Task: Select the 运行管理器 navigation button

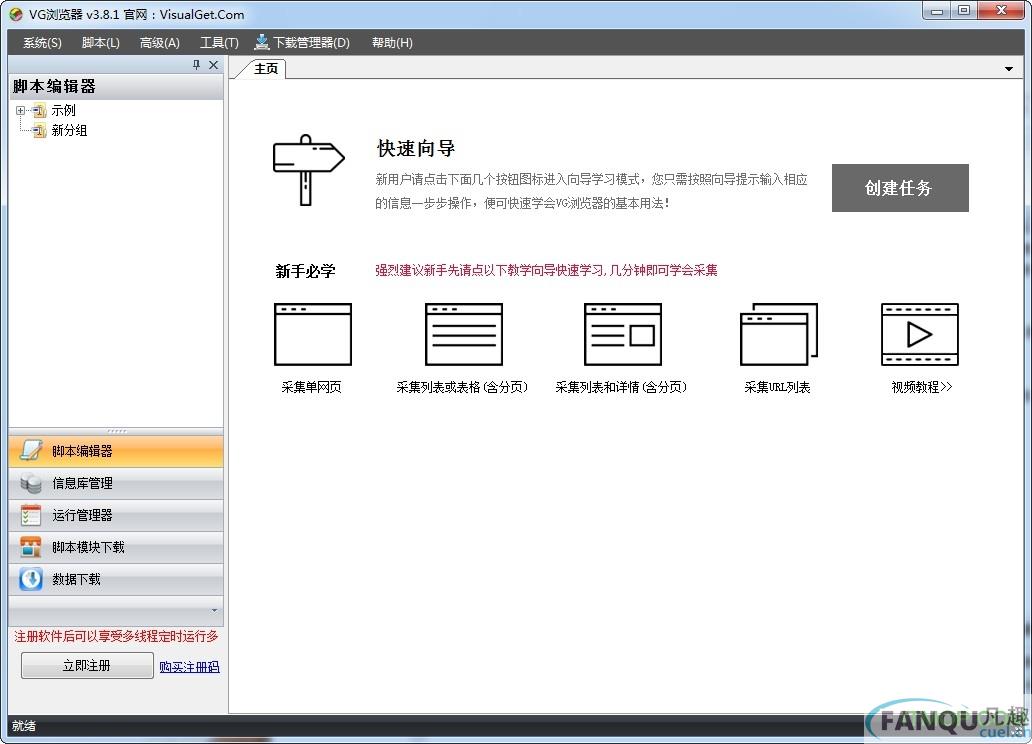Action: point(116,516)
